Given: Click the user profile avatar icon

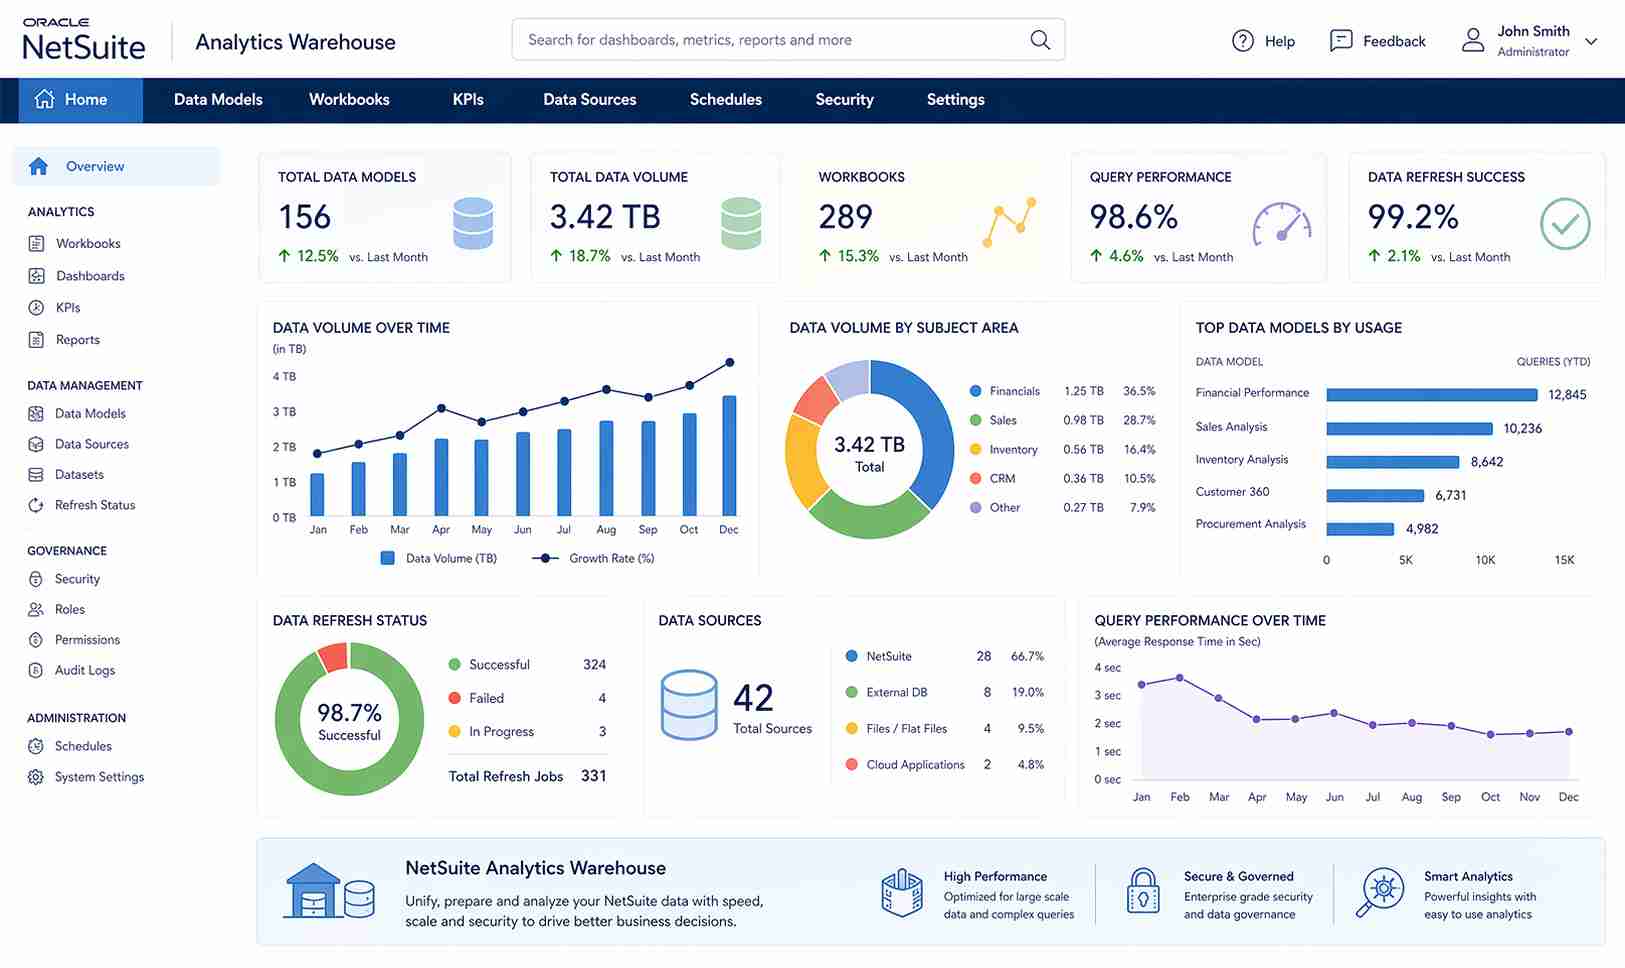Looking at the screenshot, I should coord(1473,40).
